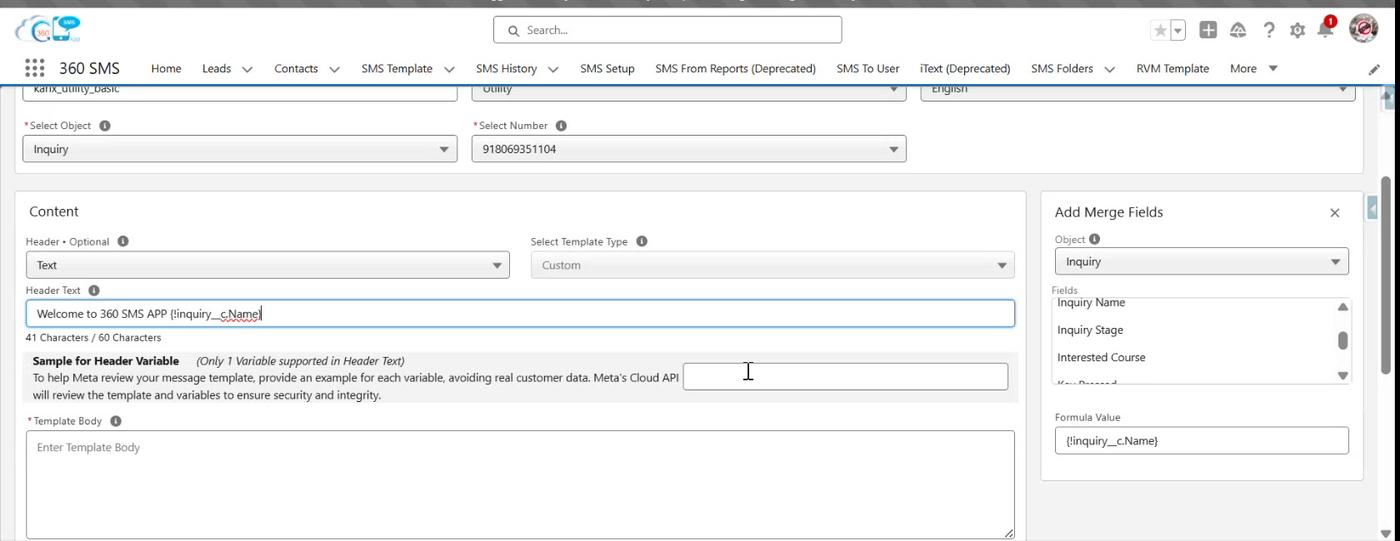Click the pencil icon to edit navigation
Viewport: 1400px width, 541px height.
coord(1374,69)
